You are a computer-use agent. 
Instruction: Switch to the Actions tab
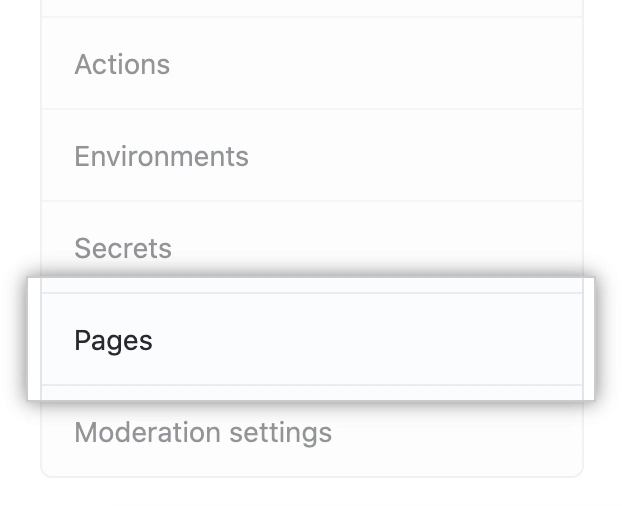tap(122, 64)
